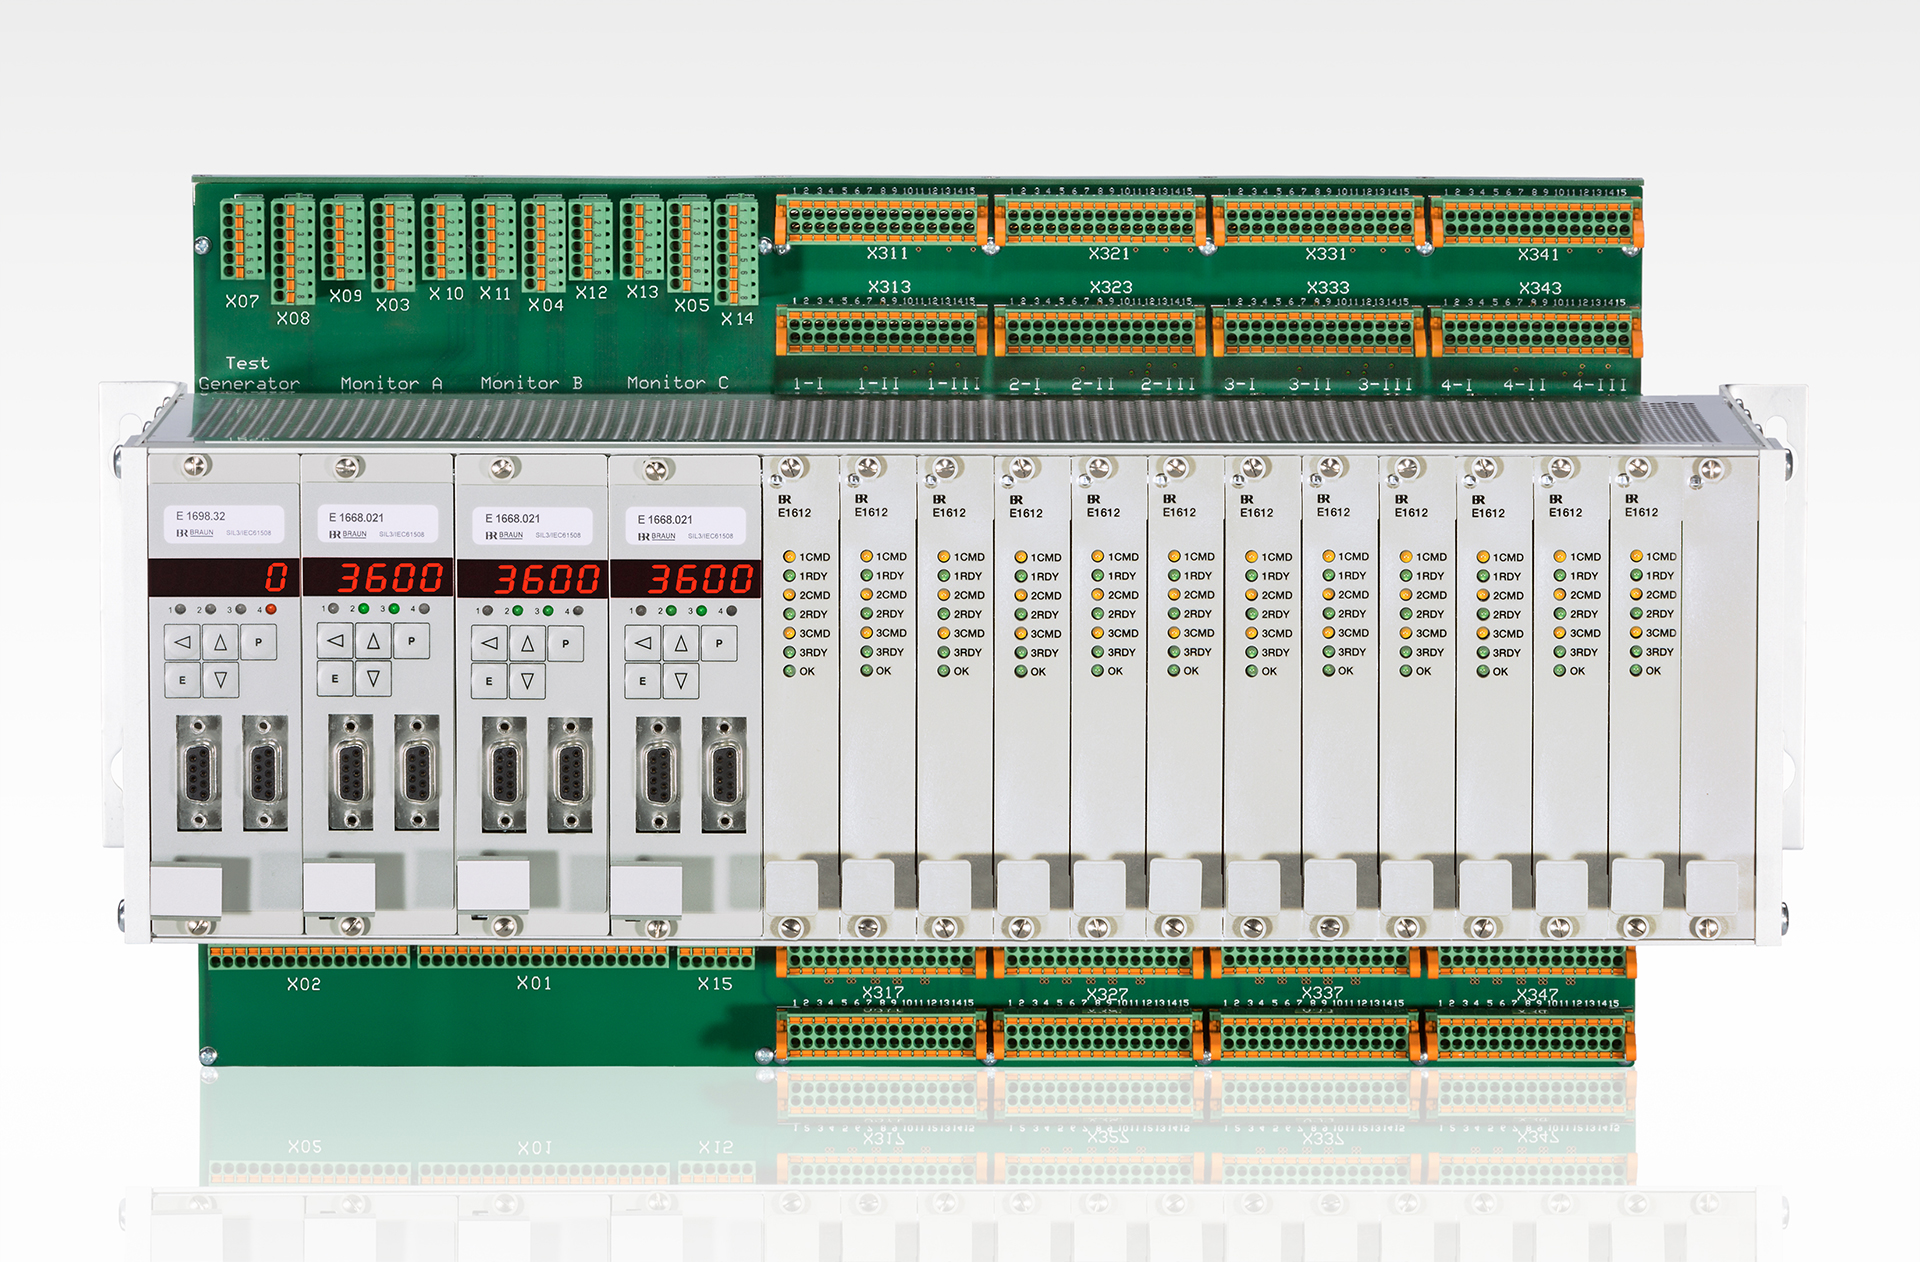
Task: Click the X313 terminal block label
Action: (x=889, y=287)
